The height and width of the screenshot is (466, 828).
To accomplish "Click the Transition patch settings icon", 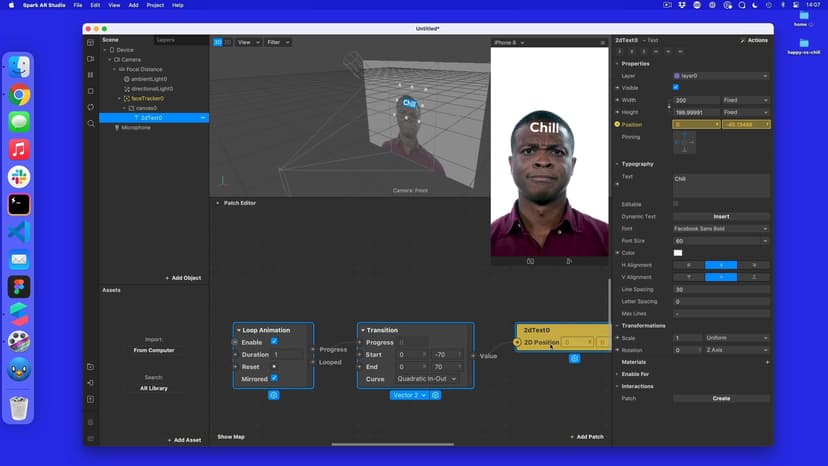I will (x=436, y=395).
